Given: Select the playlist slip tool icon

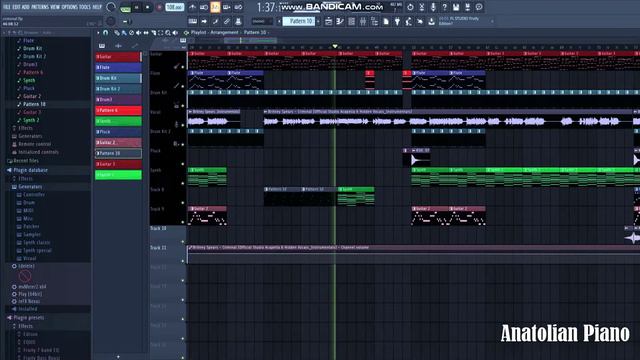Looking at the screenshot, I should (146, 33).
